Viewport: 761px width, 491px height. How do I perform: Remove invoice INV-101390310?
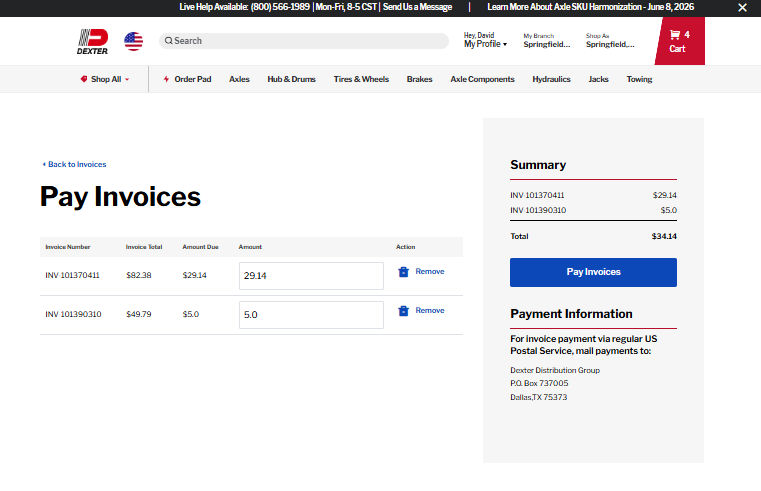click(x=430, y=310)
